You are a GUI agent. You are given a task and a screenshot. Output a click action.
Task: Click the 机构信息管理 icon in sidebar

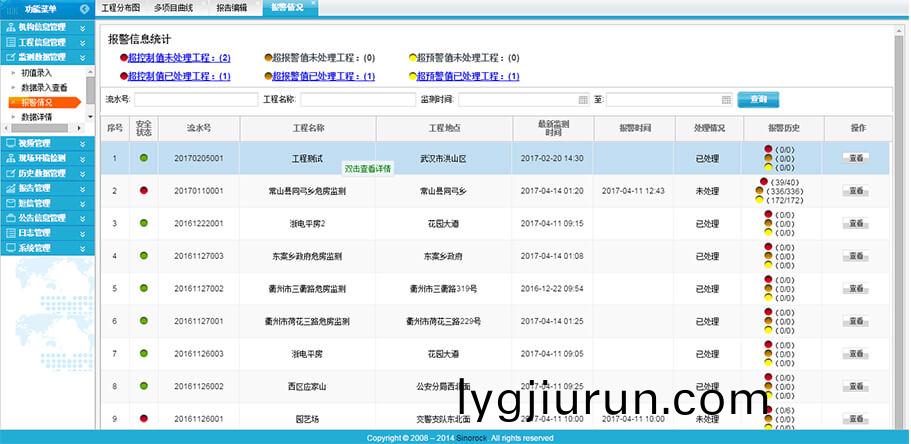11,28
